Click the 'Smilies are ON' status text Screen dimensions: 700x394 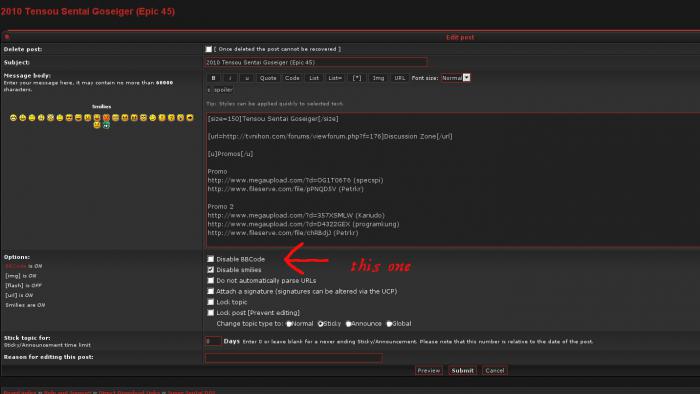click(25, 305)
